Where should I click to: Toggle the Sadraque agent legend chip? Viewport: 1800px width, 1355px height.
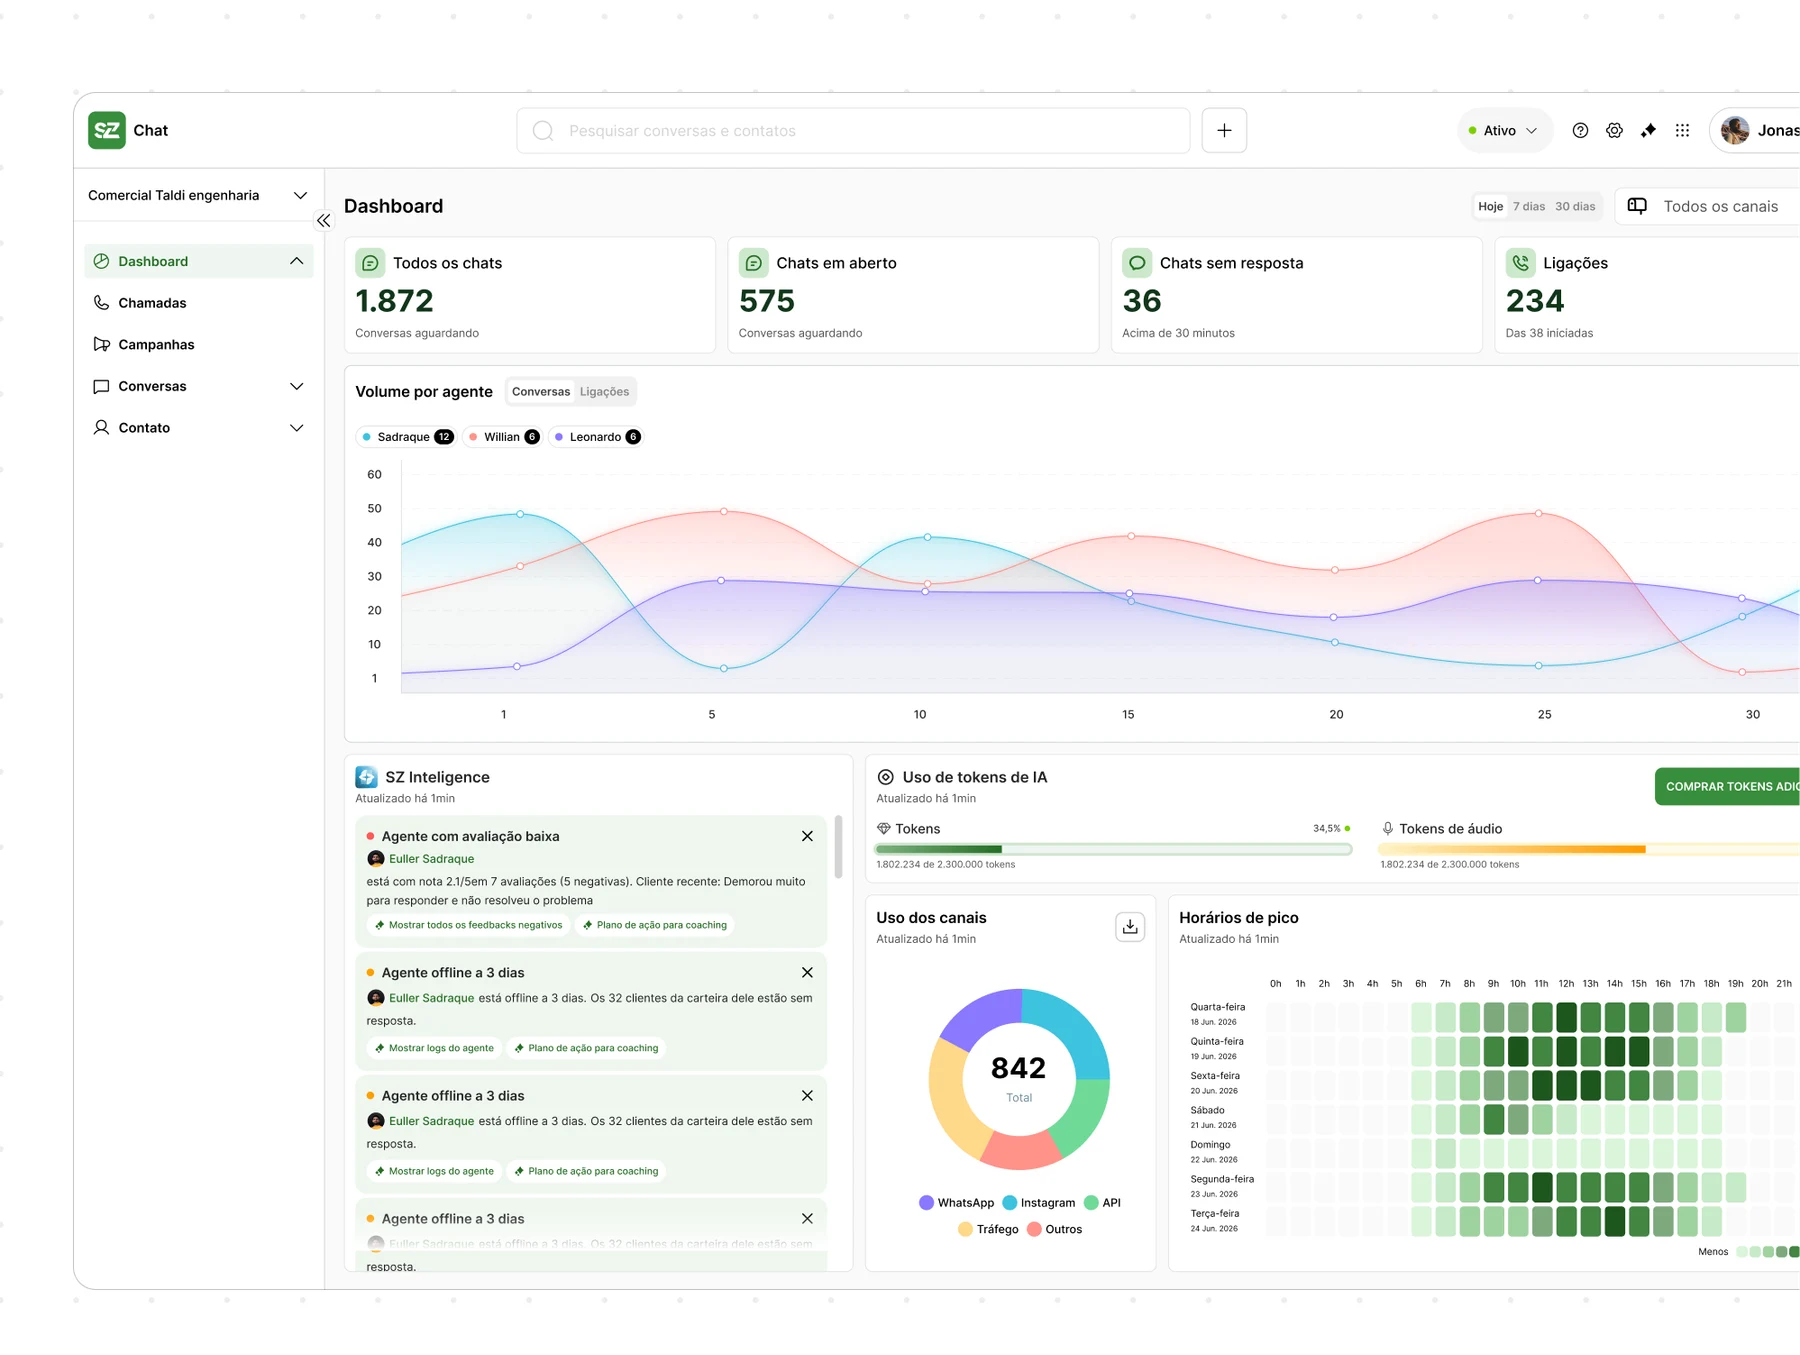pos(407,437)
